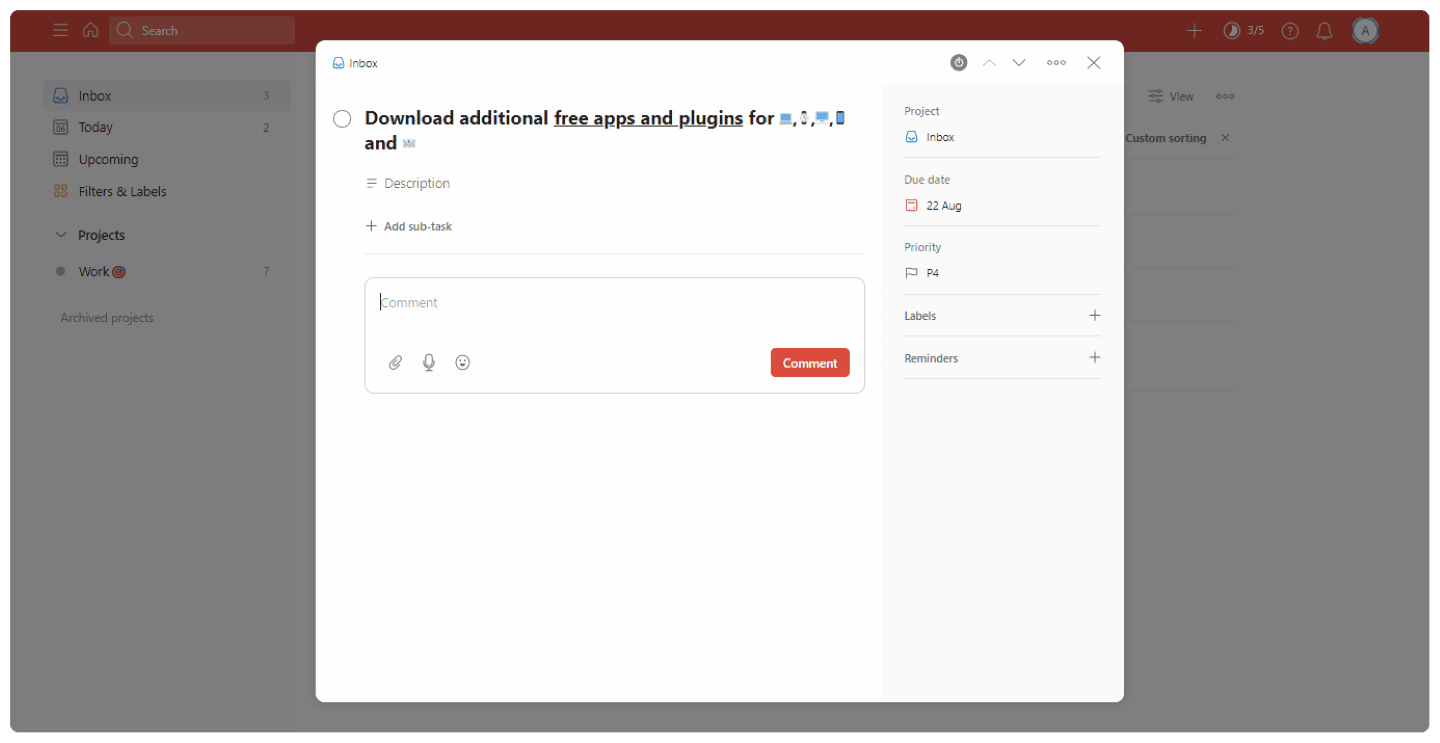Screen dimensions: 1440x743
Task: Follow the free apps and plugins link
Action: pos(648,118)
